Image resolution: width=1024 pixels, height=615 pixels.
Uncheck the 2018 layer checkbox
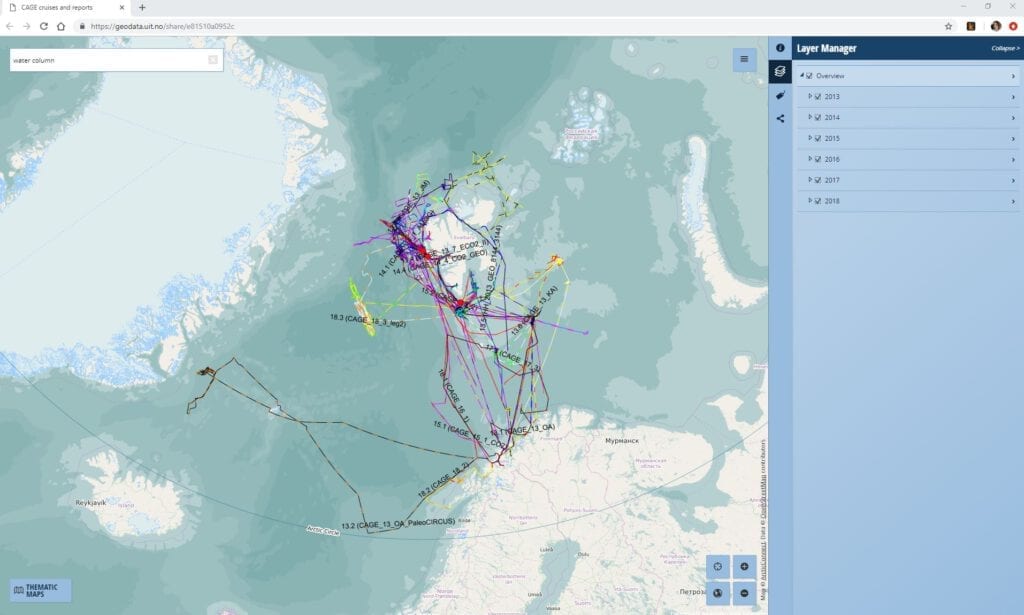pyautogui.click(x=818, y=201)
